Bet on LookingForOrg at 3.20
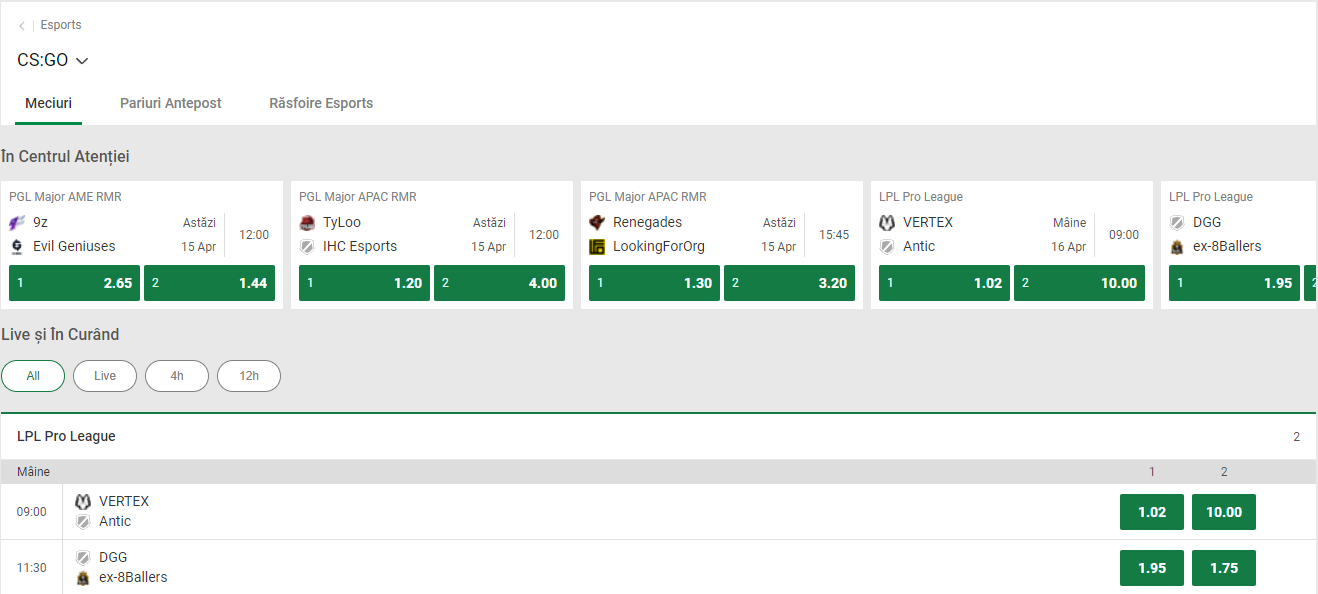Image resolution: width=1318 pixels, height=594 pixels. [790, 283]
